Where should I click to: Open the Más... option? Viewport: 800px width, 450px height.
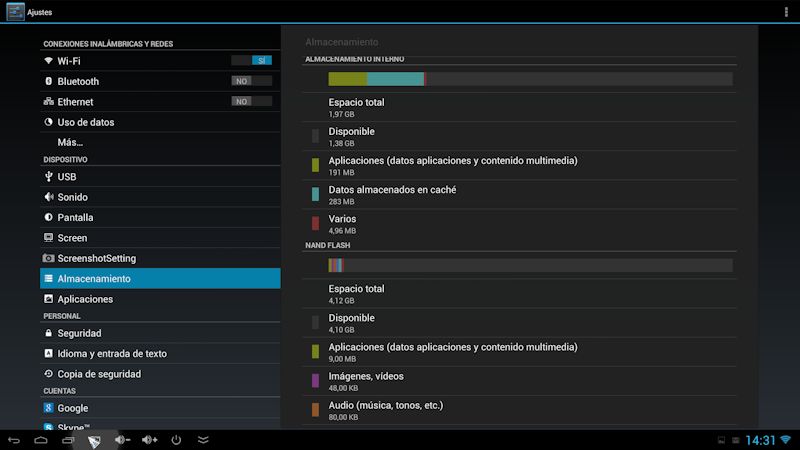[160, 142]
